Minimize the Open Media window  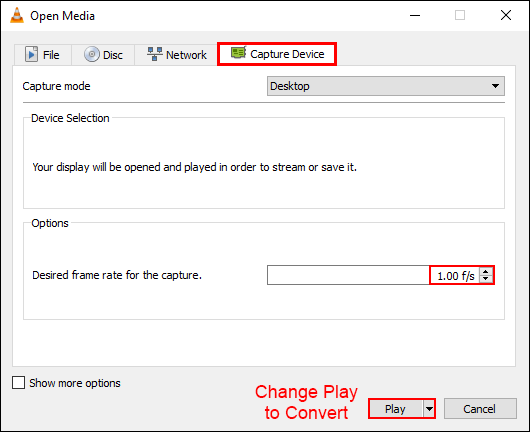tap(415, 16)
